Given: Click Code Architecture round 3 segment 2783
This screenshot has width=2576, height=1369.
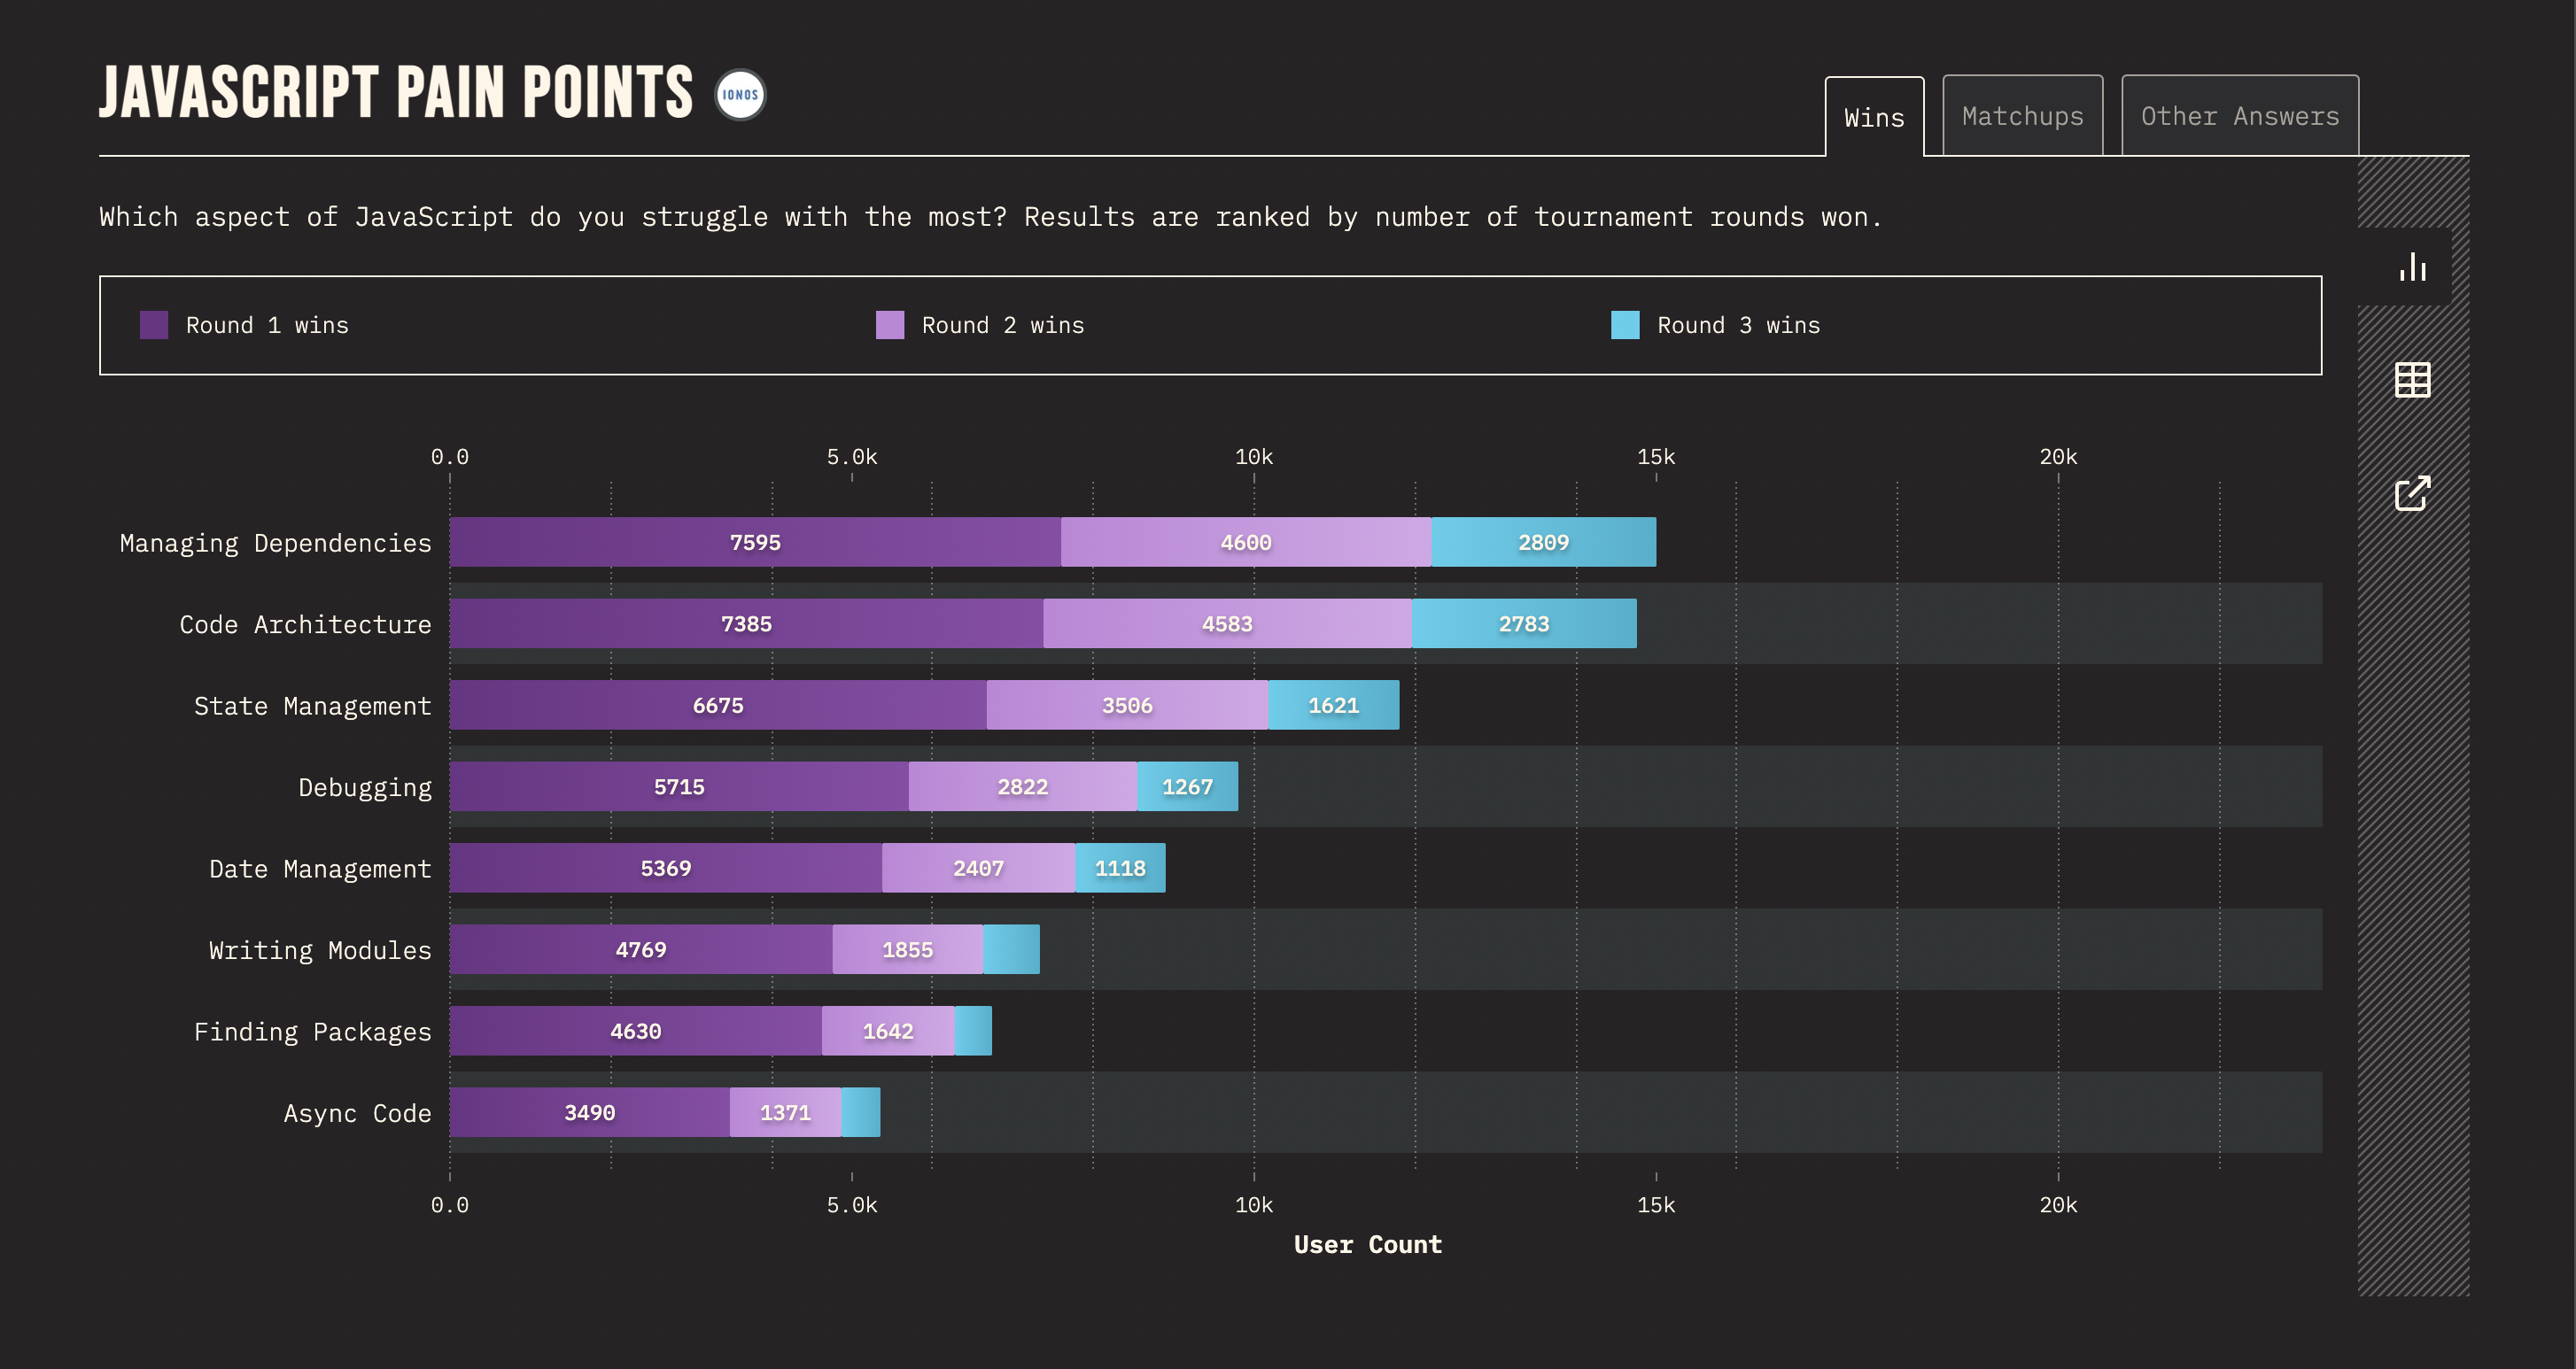Looking at the screenshot, I should pyautogui.click(x=1524, y=624).
